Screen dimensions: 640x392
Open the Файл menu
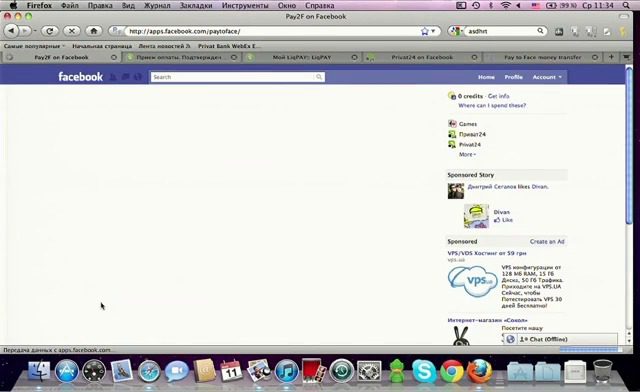tap(70, 6)
